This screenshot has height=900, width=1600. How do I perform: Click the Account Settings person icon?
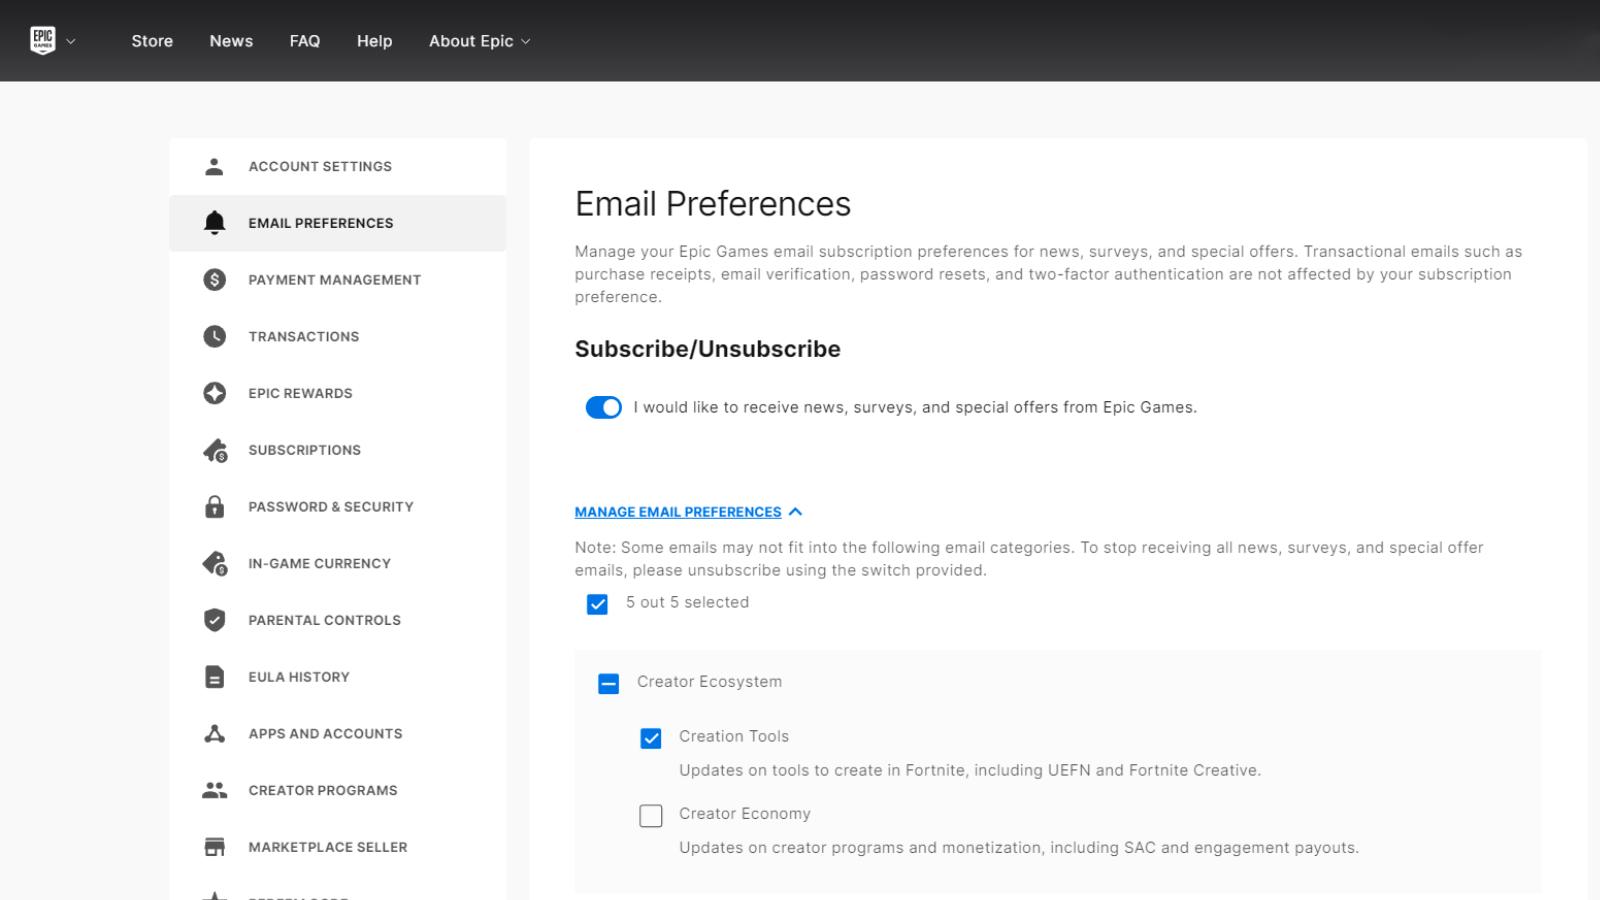(214, 166)
